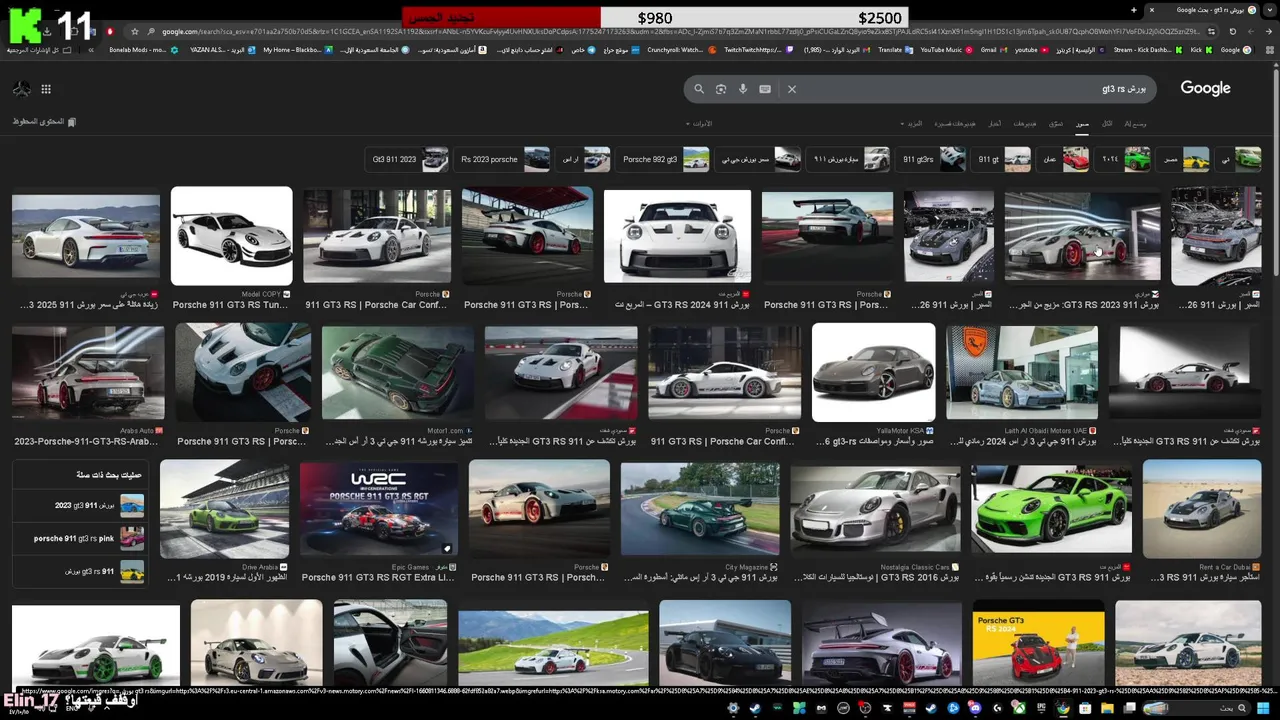Screen dimensions: 1280x720
Task: Open the City Magazine green Porsche on track image
Action: (699, 509)
